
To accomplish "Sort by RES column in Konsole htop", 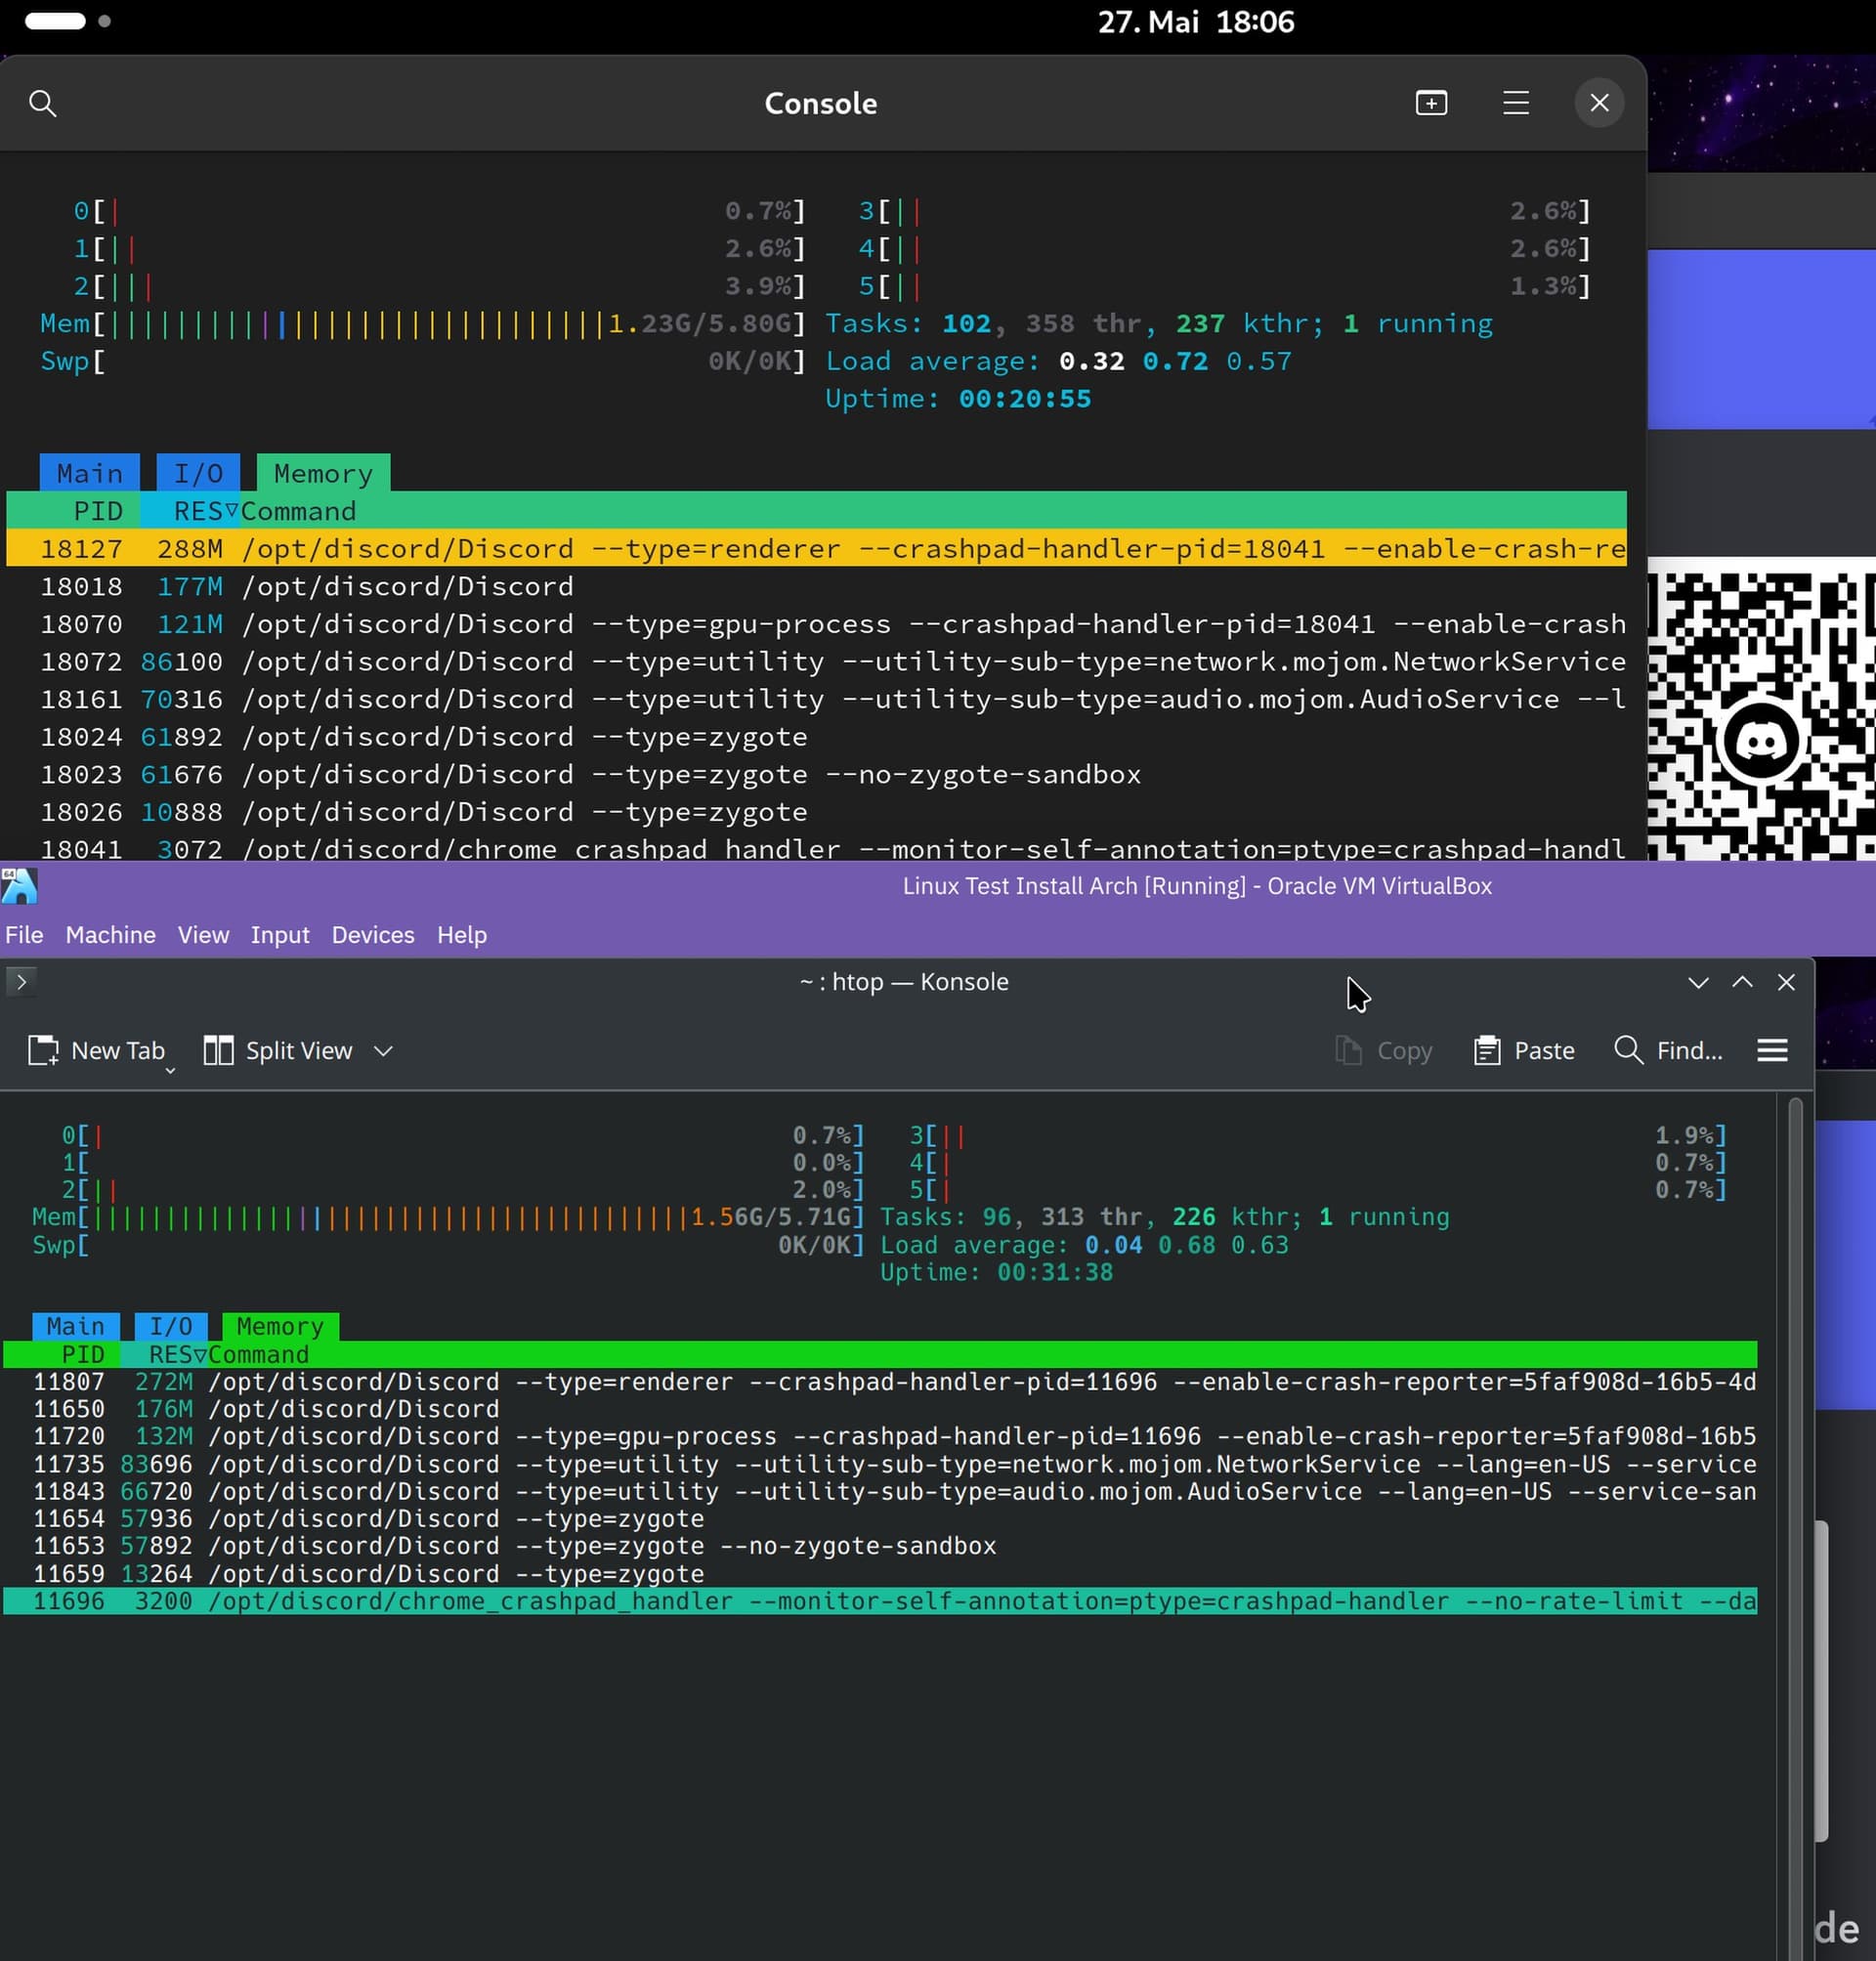I will click(171, 1354).
